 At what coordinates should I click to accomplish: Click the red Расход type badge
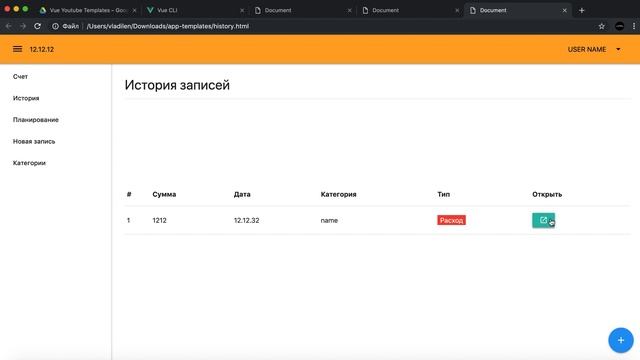point(451,220)
